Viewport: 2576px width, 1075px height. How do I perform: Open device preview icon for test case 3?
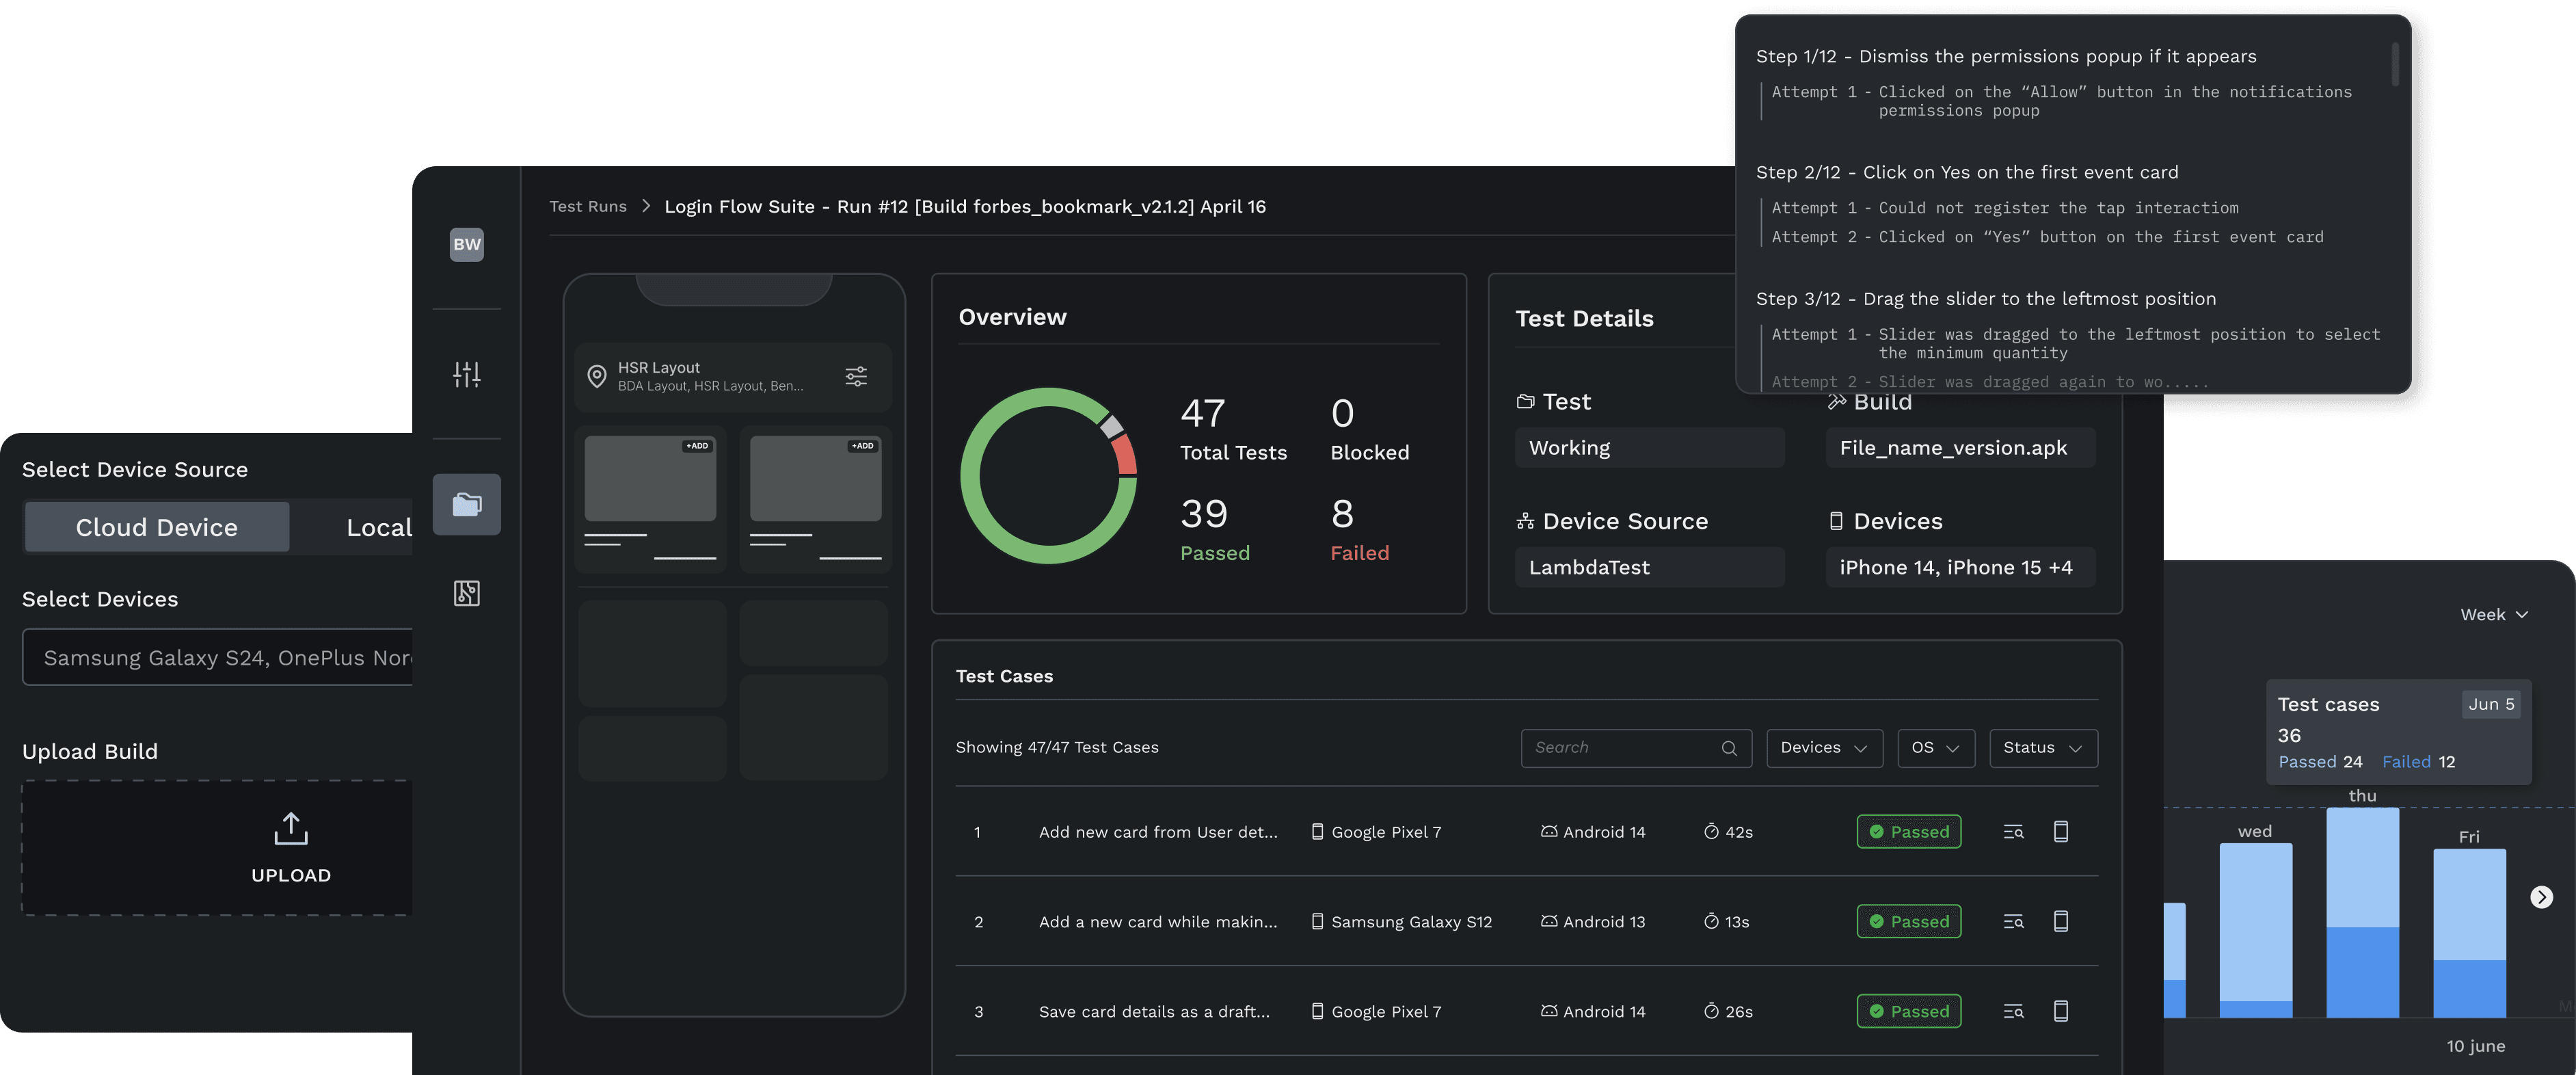pyautogui.click(x=2061, y=1012)
